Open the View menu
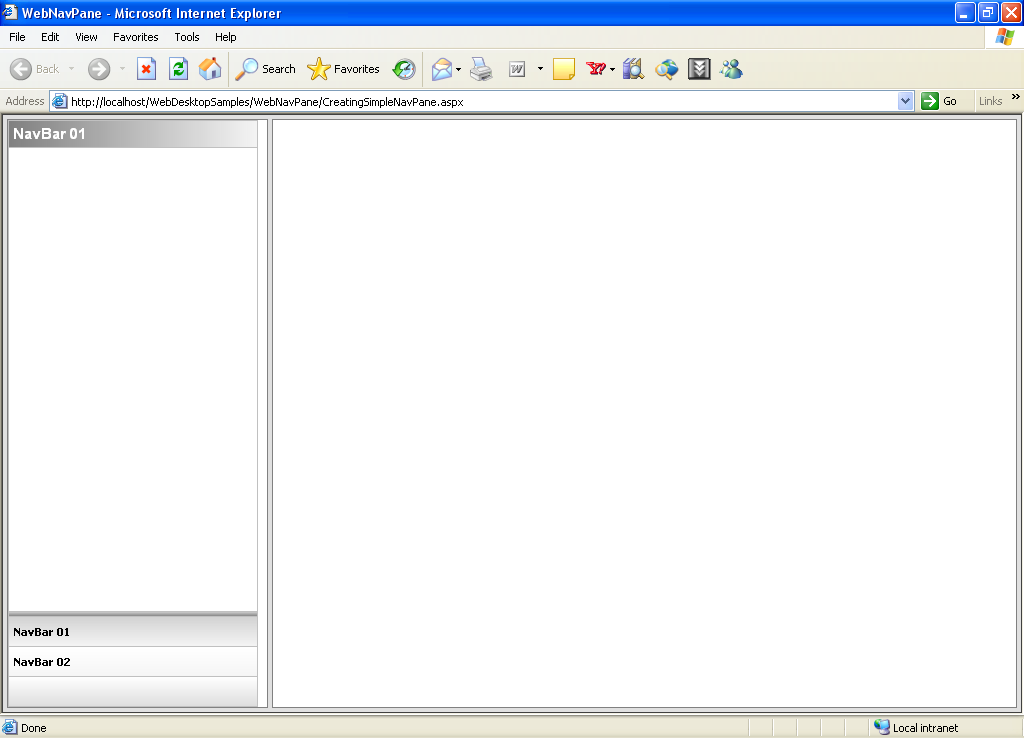1024x738 pixels. [86, 37]
